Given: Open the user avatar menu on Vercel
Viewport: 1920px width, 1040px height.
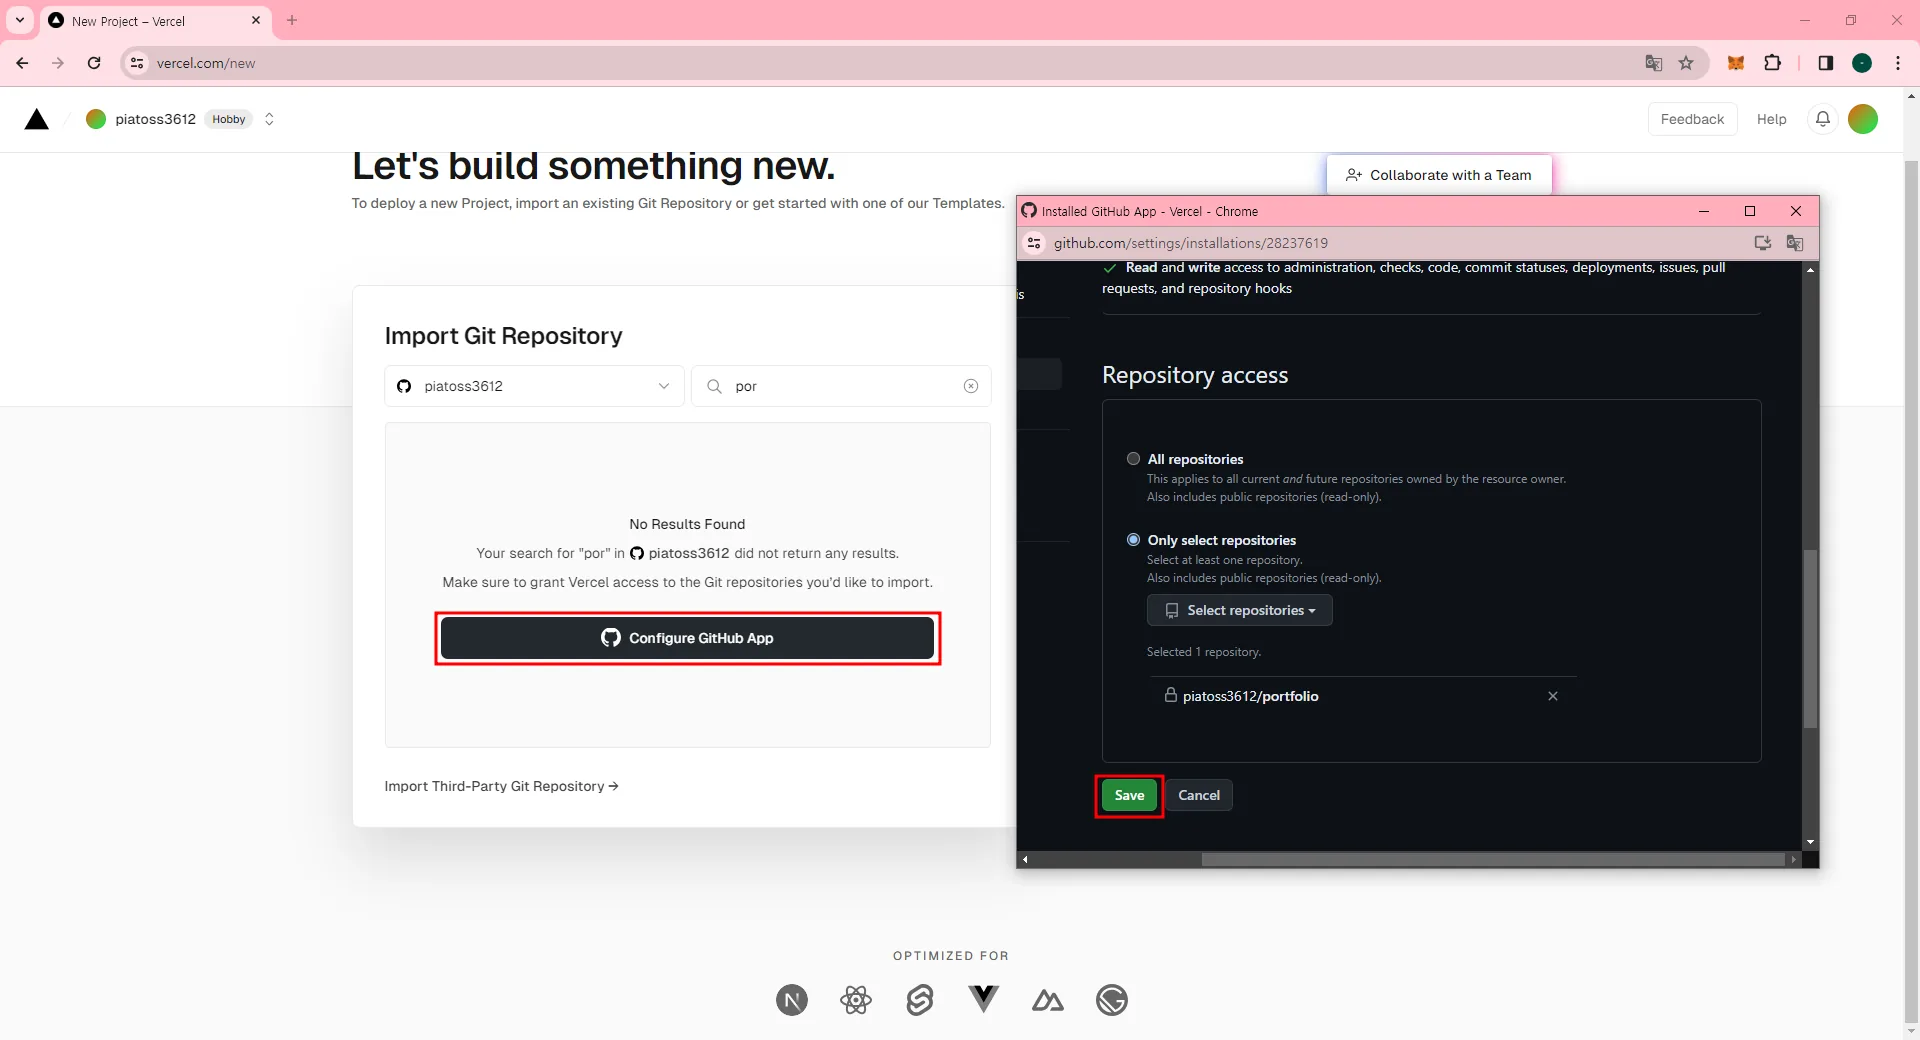Looking at the screenshot, I should 1863,119.
